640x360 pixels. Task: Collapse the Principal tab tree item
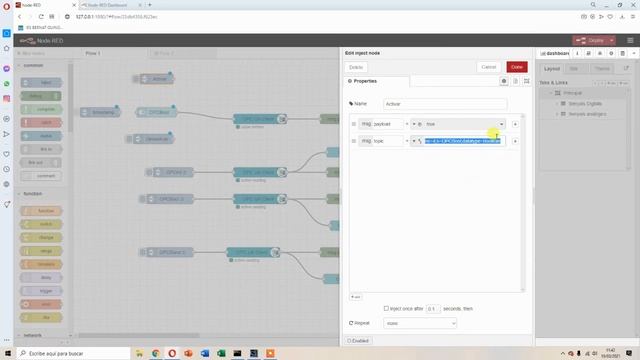coord(550,93)
